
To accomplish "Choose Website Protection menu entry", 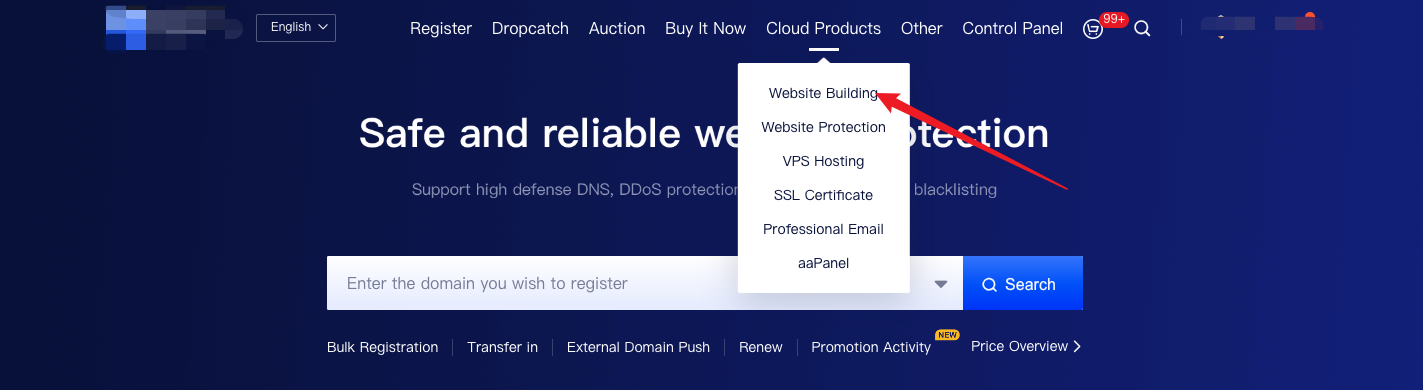I will click(823, 127).
